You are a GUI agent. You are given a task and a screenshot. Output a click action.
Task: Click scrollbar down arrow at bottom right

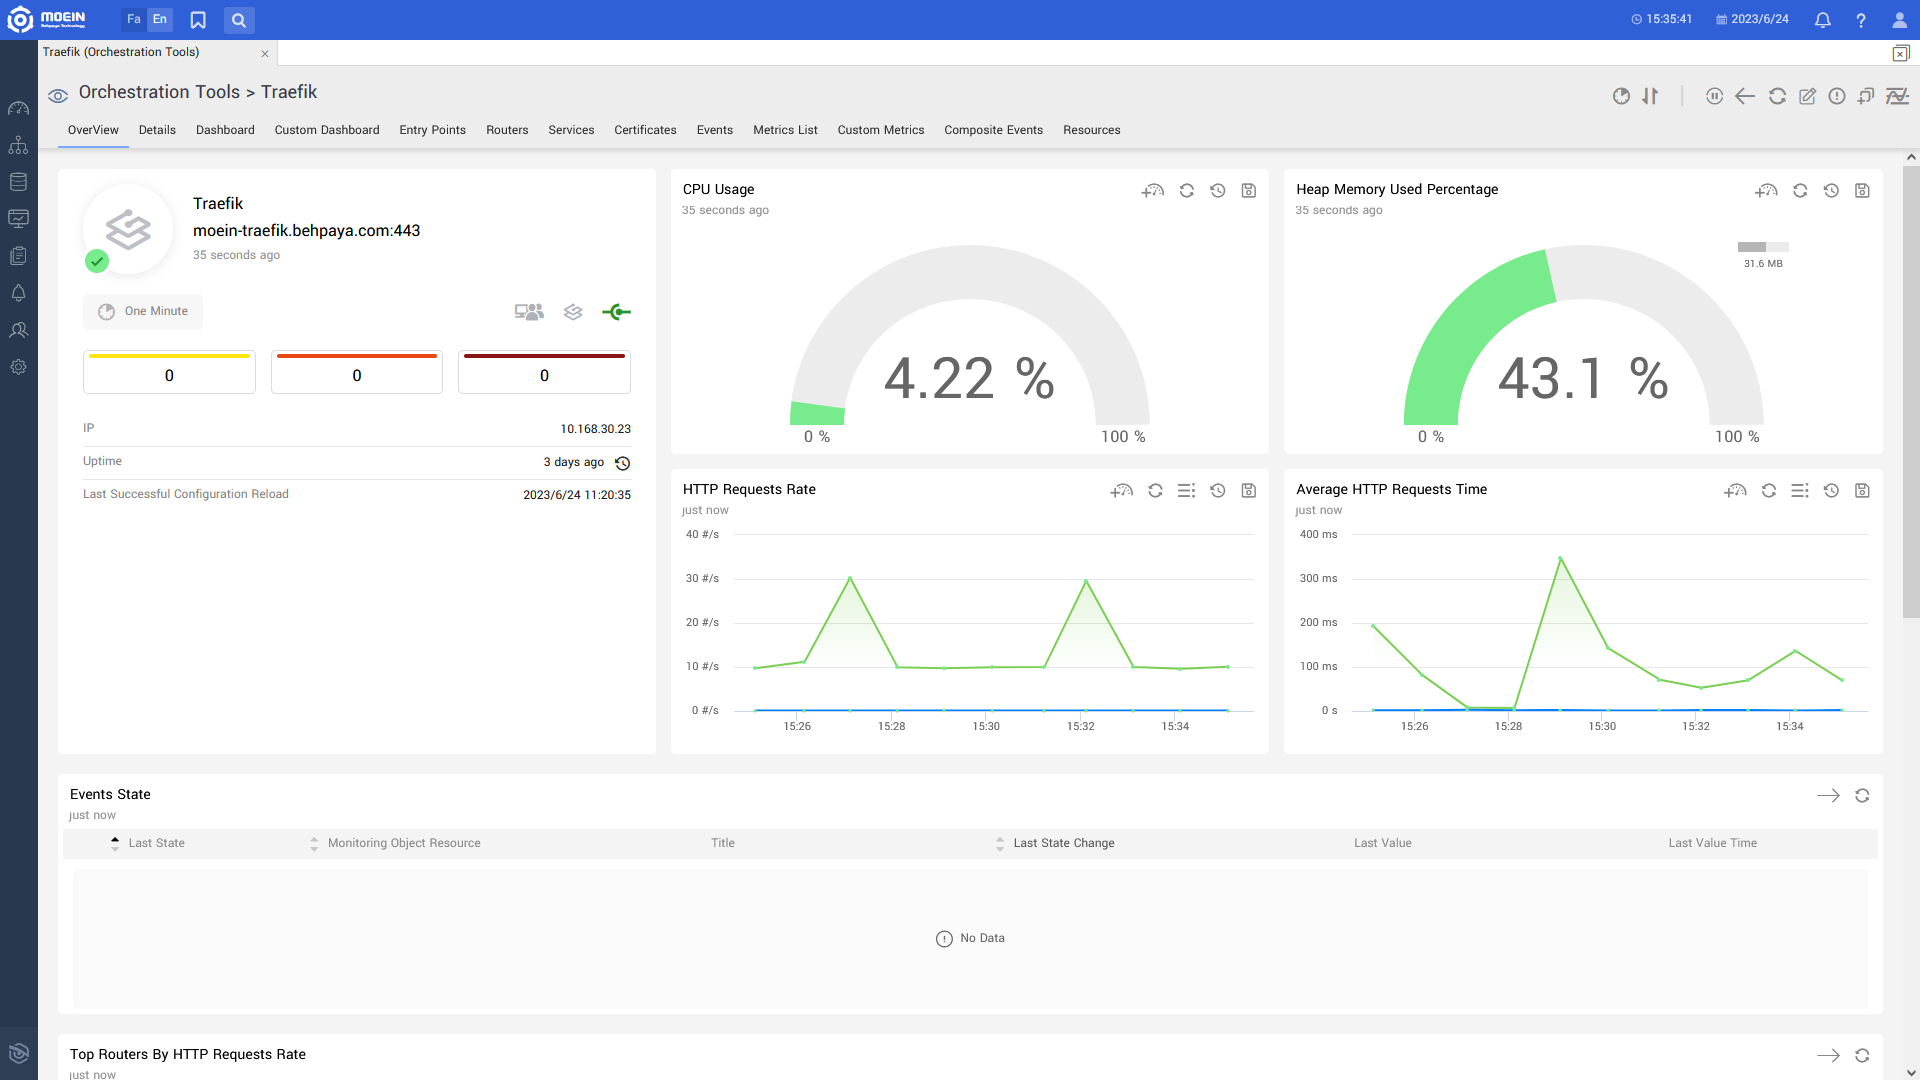click(x=1911, y=1072)
